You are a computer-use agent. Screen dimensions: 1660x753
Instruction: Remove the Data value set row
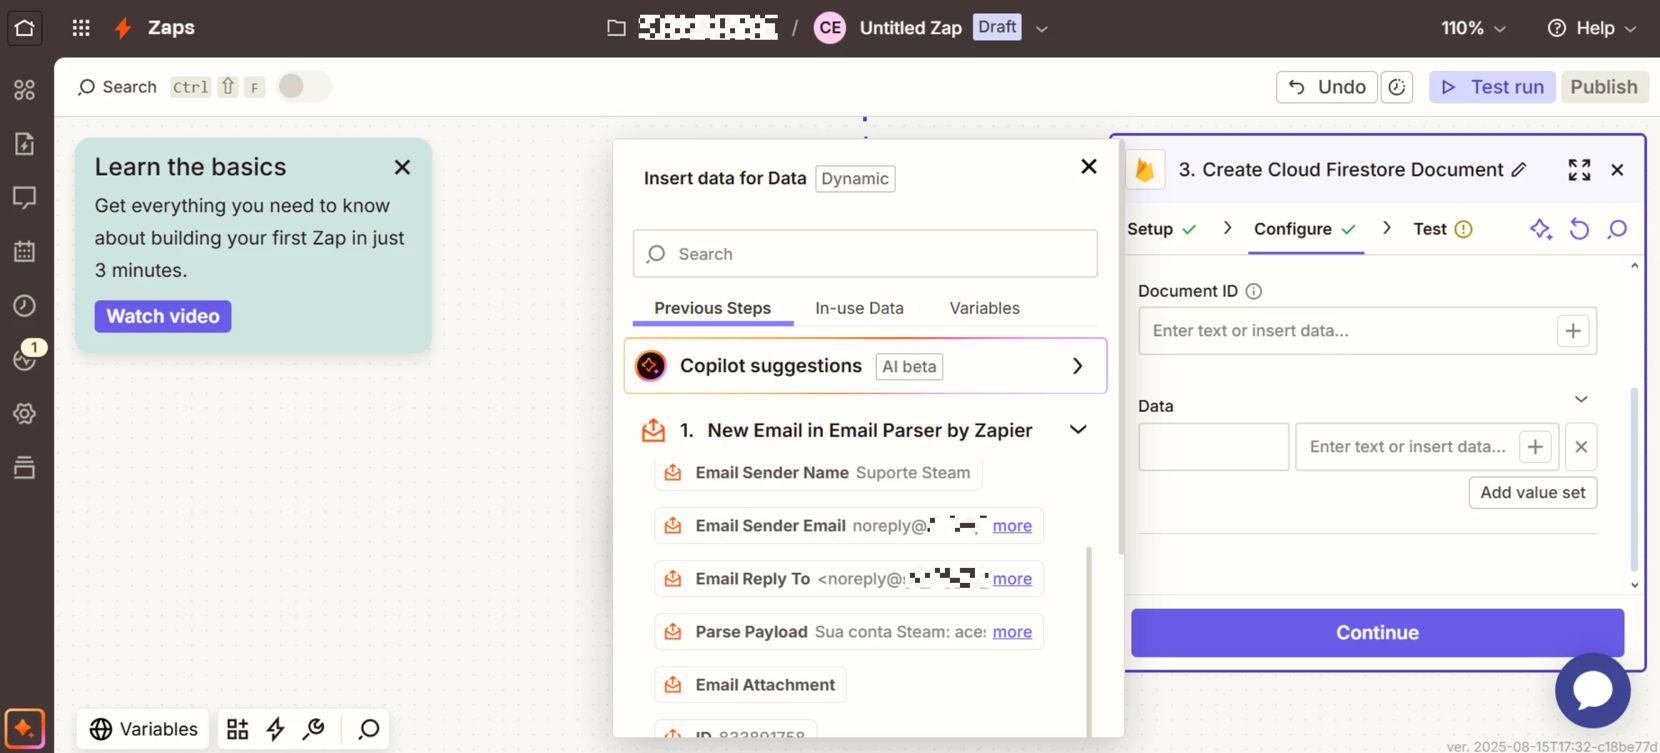click(x=1581, y=447)
